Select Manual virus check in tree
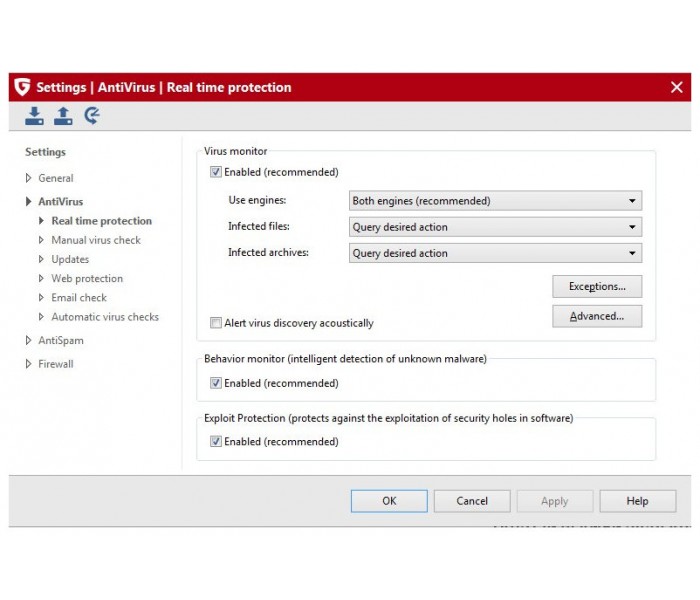Viewport: 700px width, 600px height. [96, 240]
